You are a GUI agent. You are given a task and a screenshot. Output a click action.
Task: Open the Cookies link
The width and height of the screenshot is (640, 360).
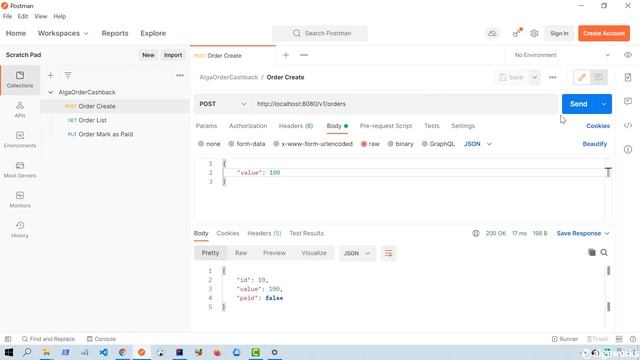coord(598,126)
